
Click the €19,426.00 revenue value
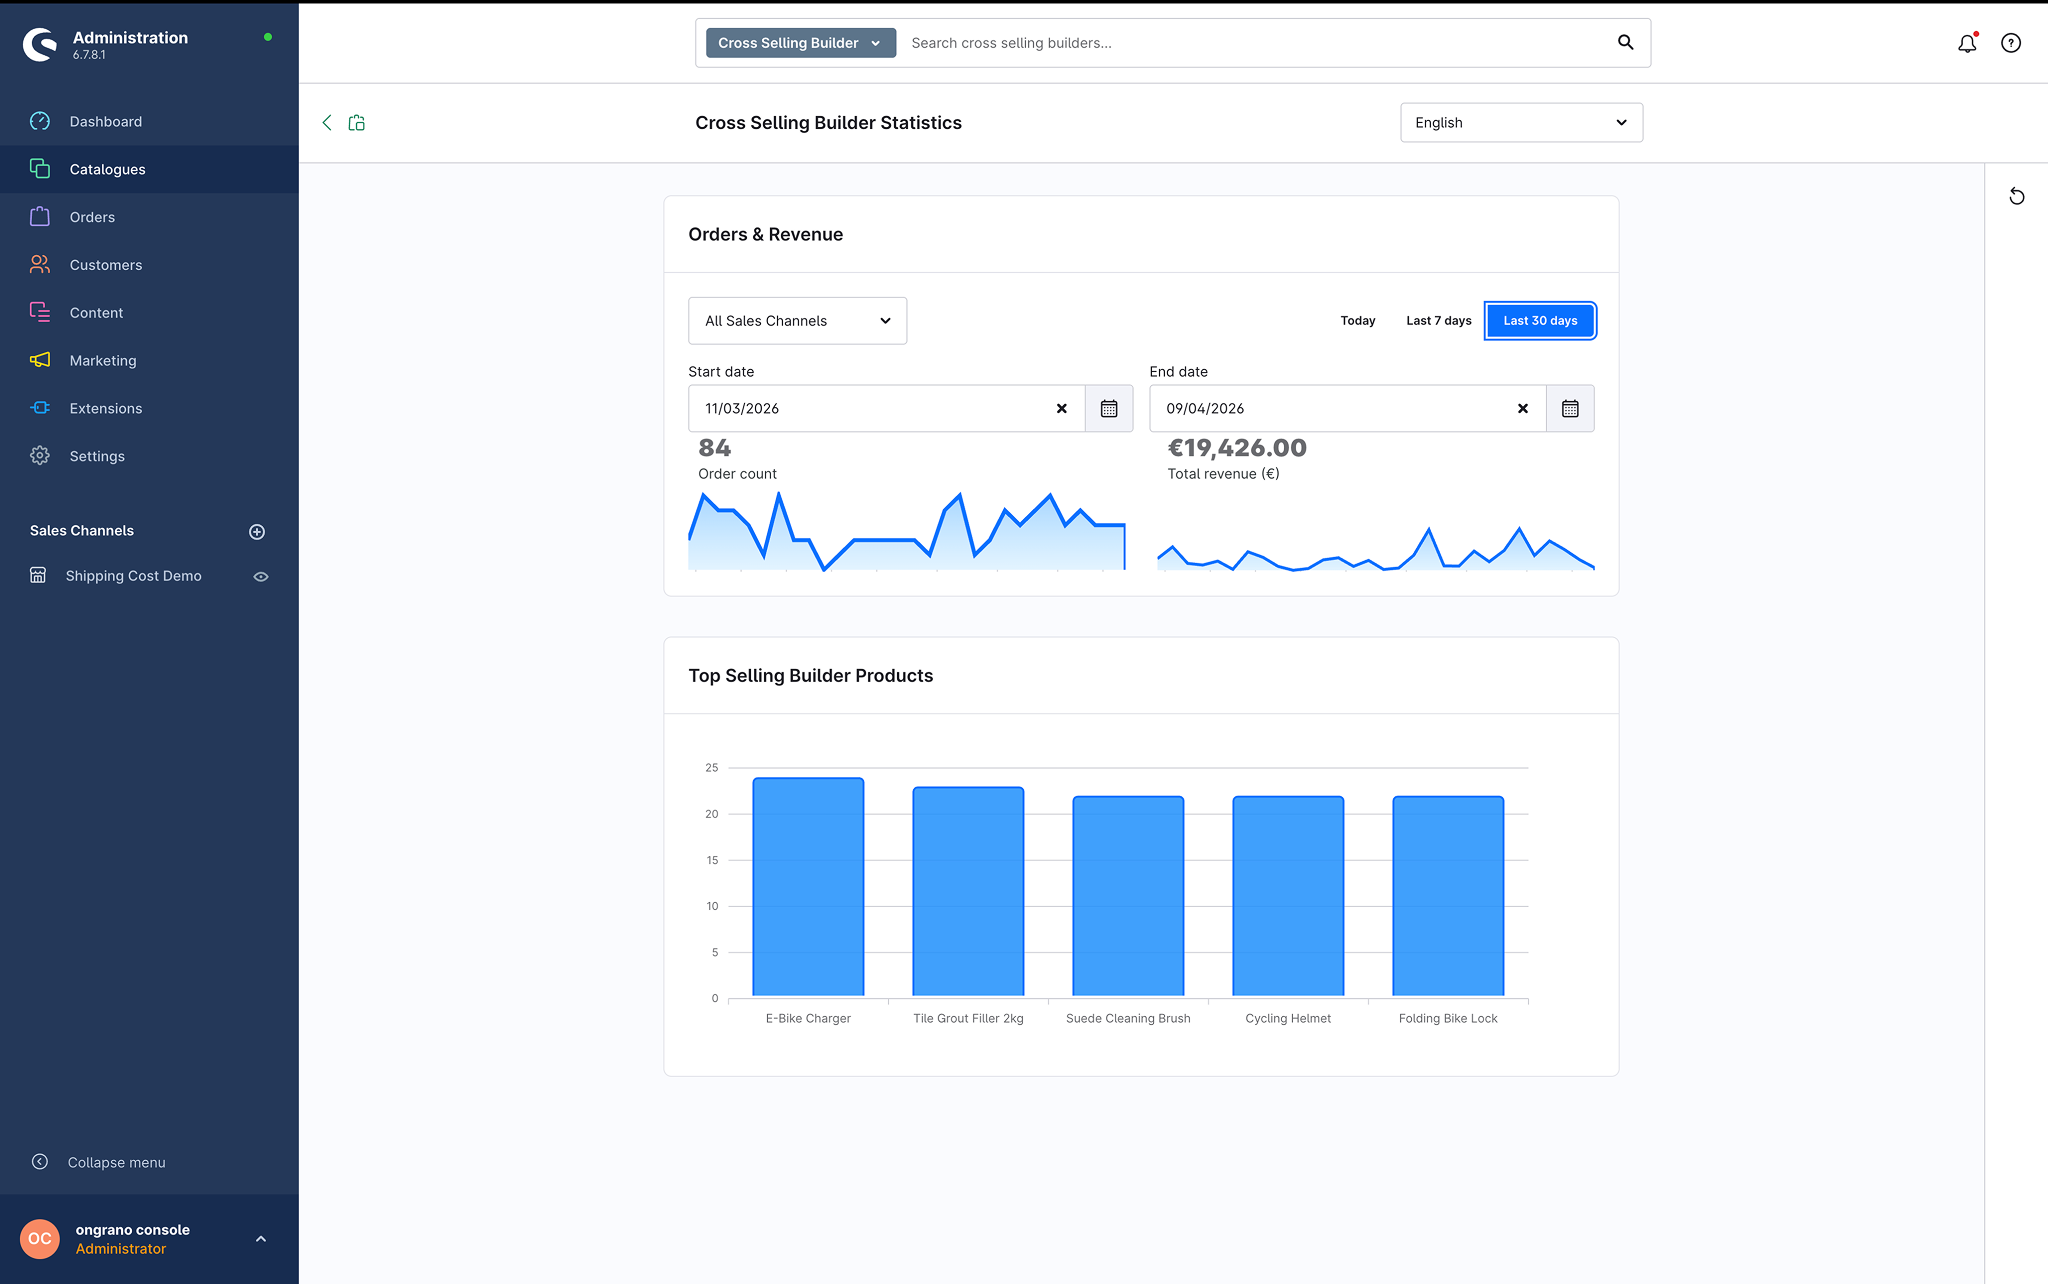[1237, 448]
